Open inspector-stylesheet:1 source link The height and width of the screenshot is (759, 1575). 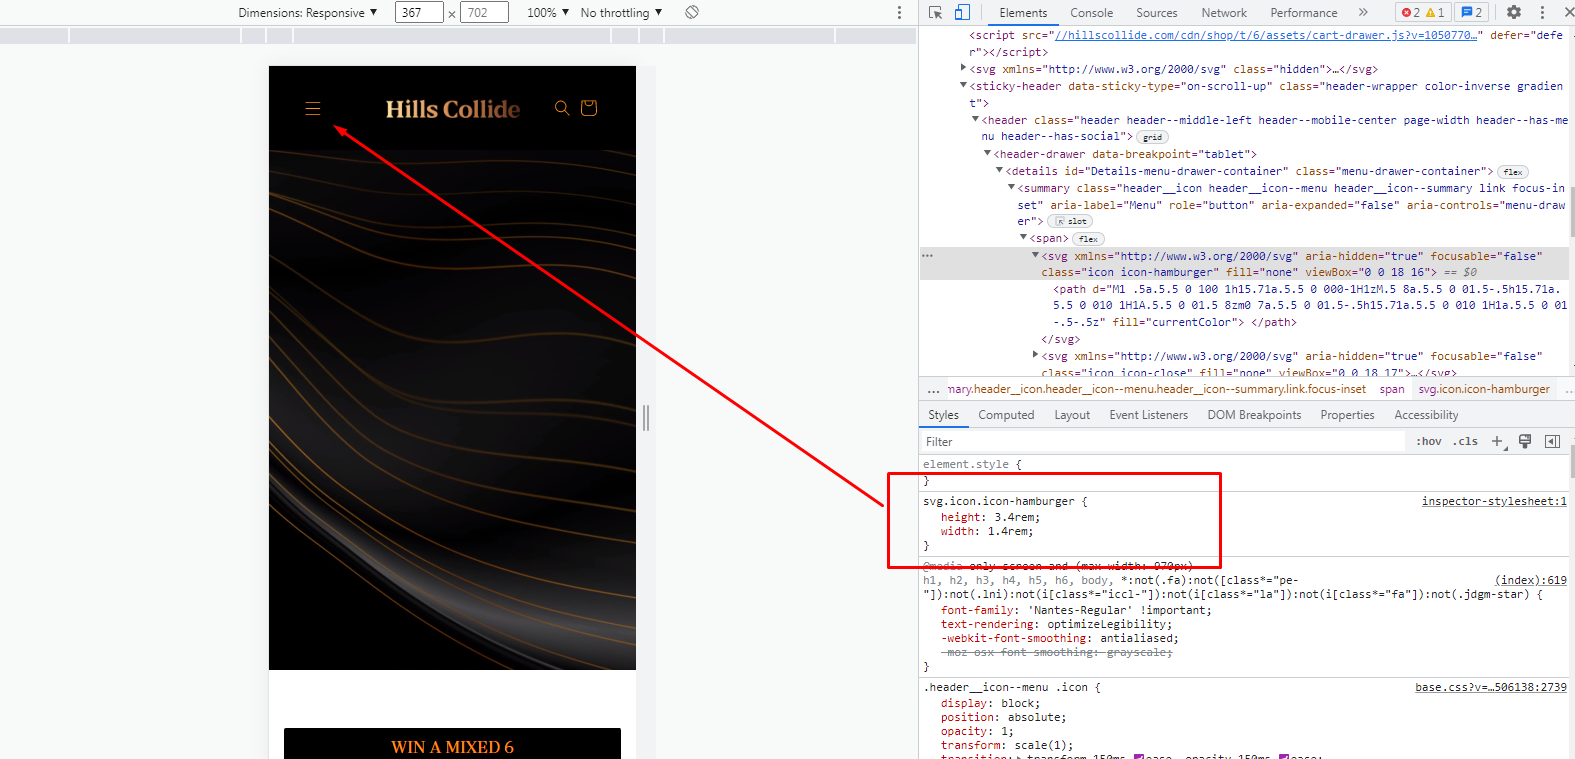tap(1494, 501)
